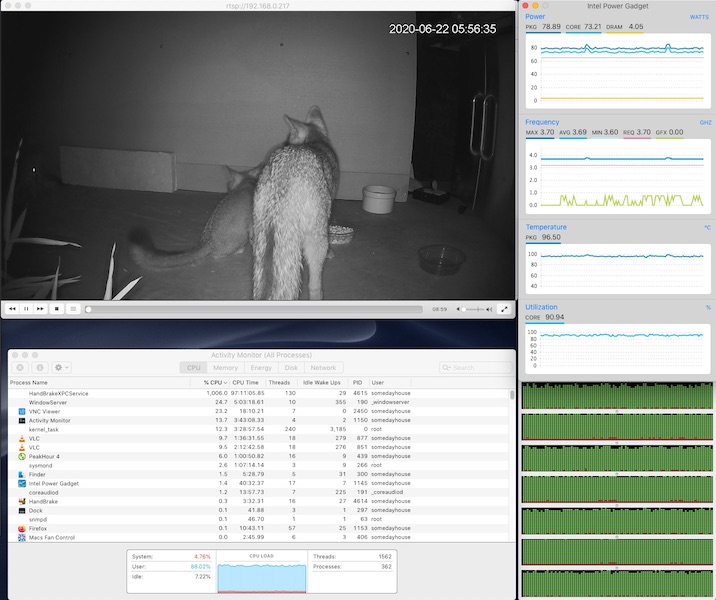The height and width of the screenshot is (600, 716).
Task: Switch to the CPU tab
Action: pyautogui.click(x=194, y=368)
